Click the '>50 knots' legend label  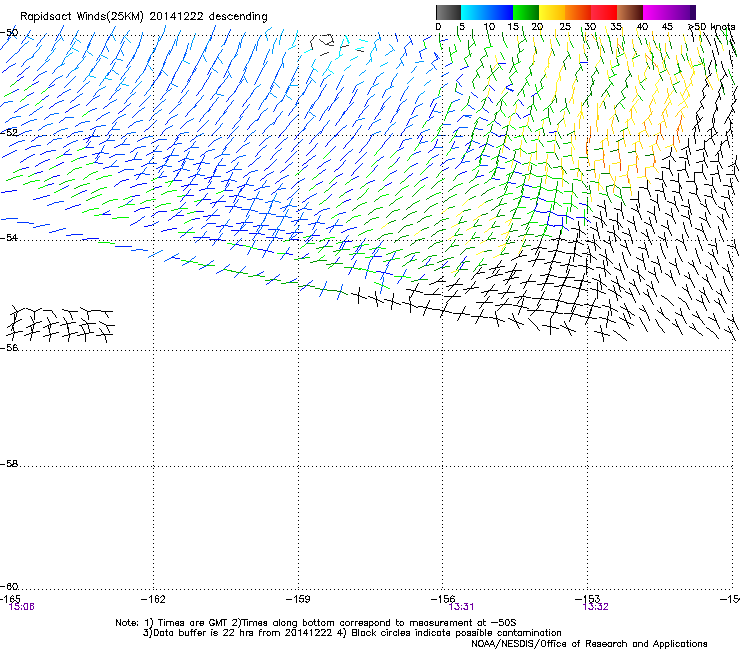(712, 27)
